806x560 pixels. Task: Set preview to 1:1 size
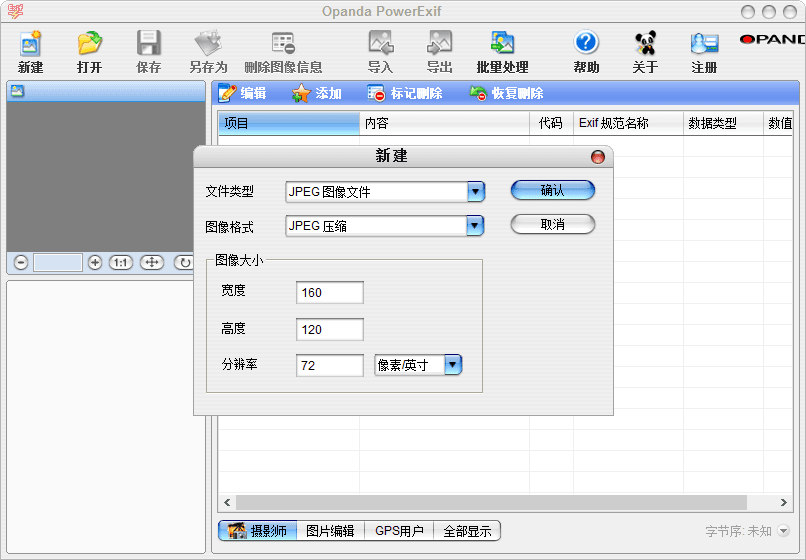(x=121, y=263)
